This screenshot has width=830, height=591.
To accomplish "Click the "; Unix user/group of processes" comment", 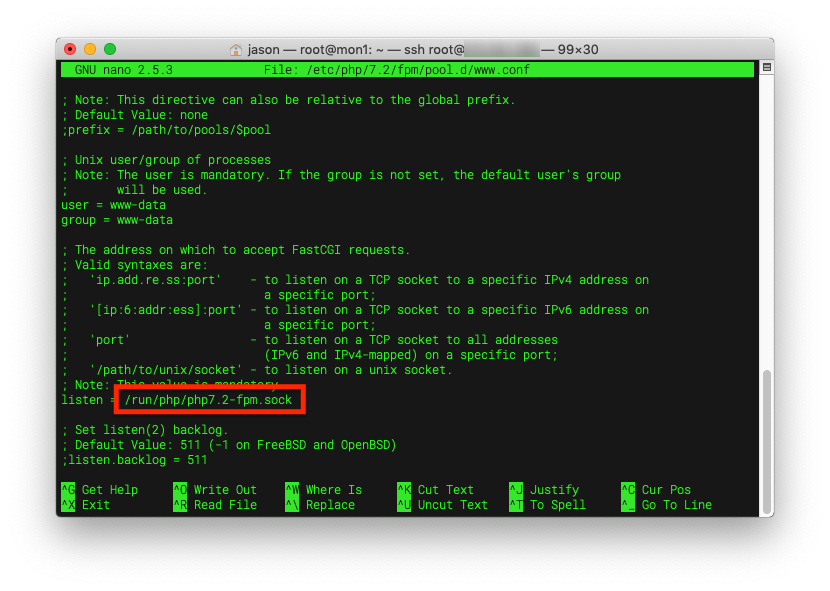I will click(166, 160).
